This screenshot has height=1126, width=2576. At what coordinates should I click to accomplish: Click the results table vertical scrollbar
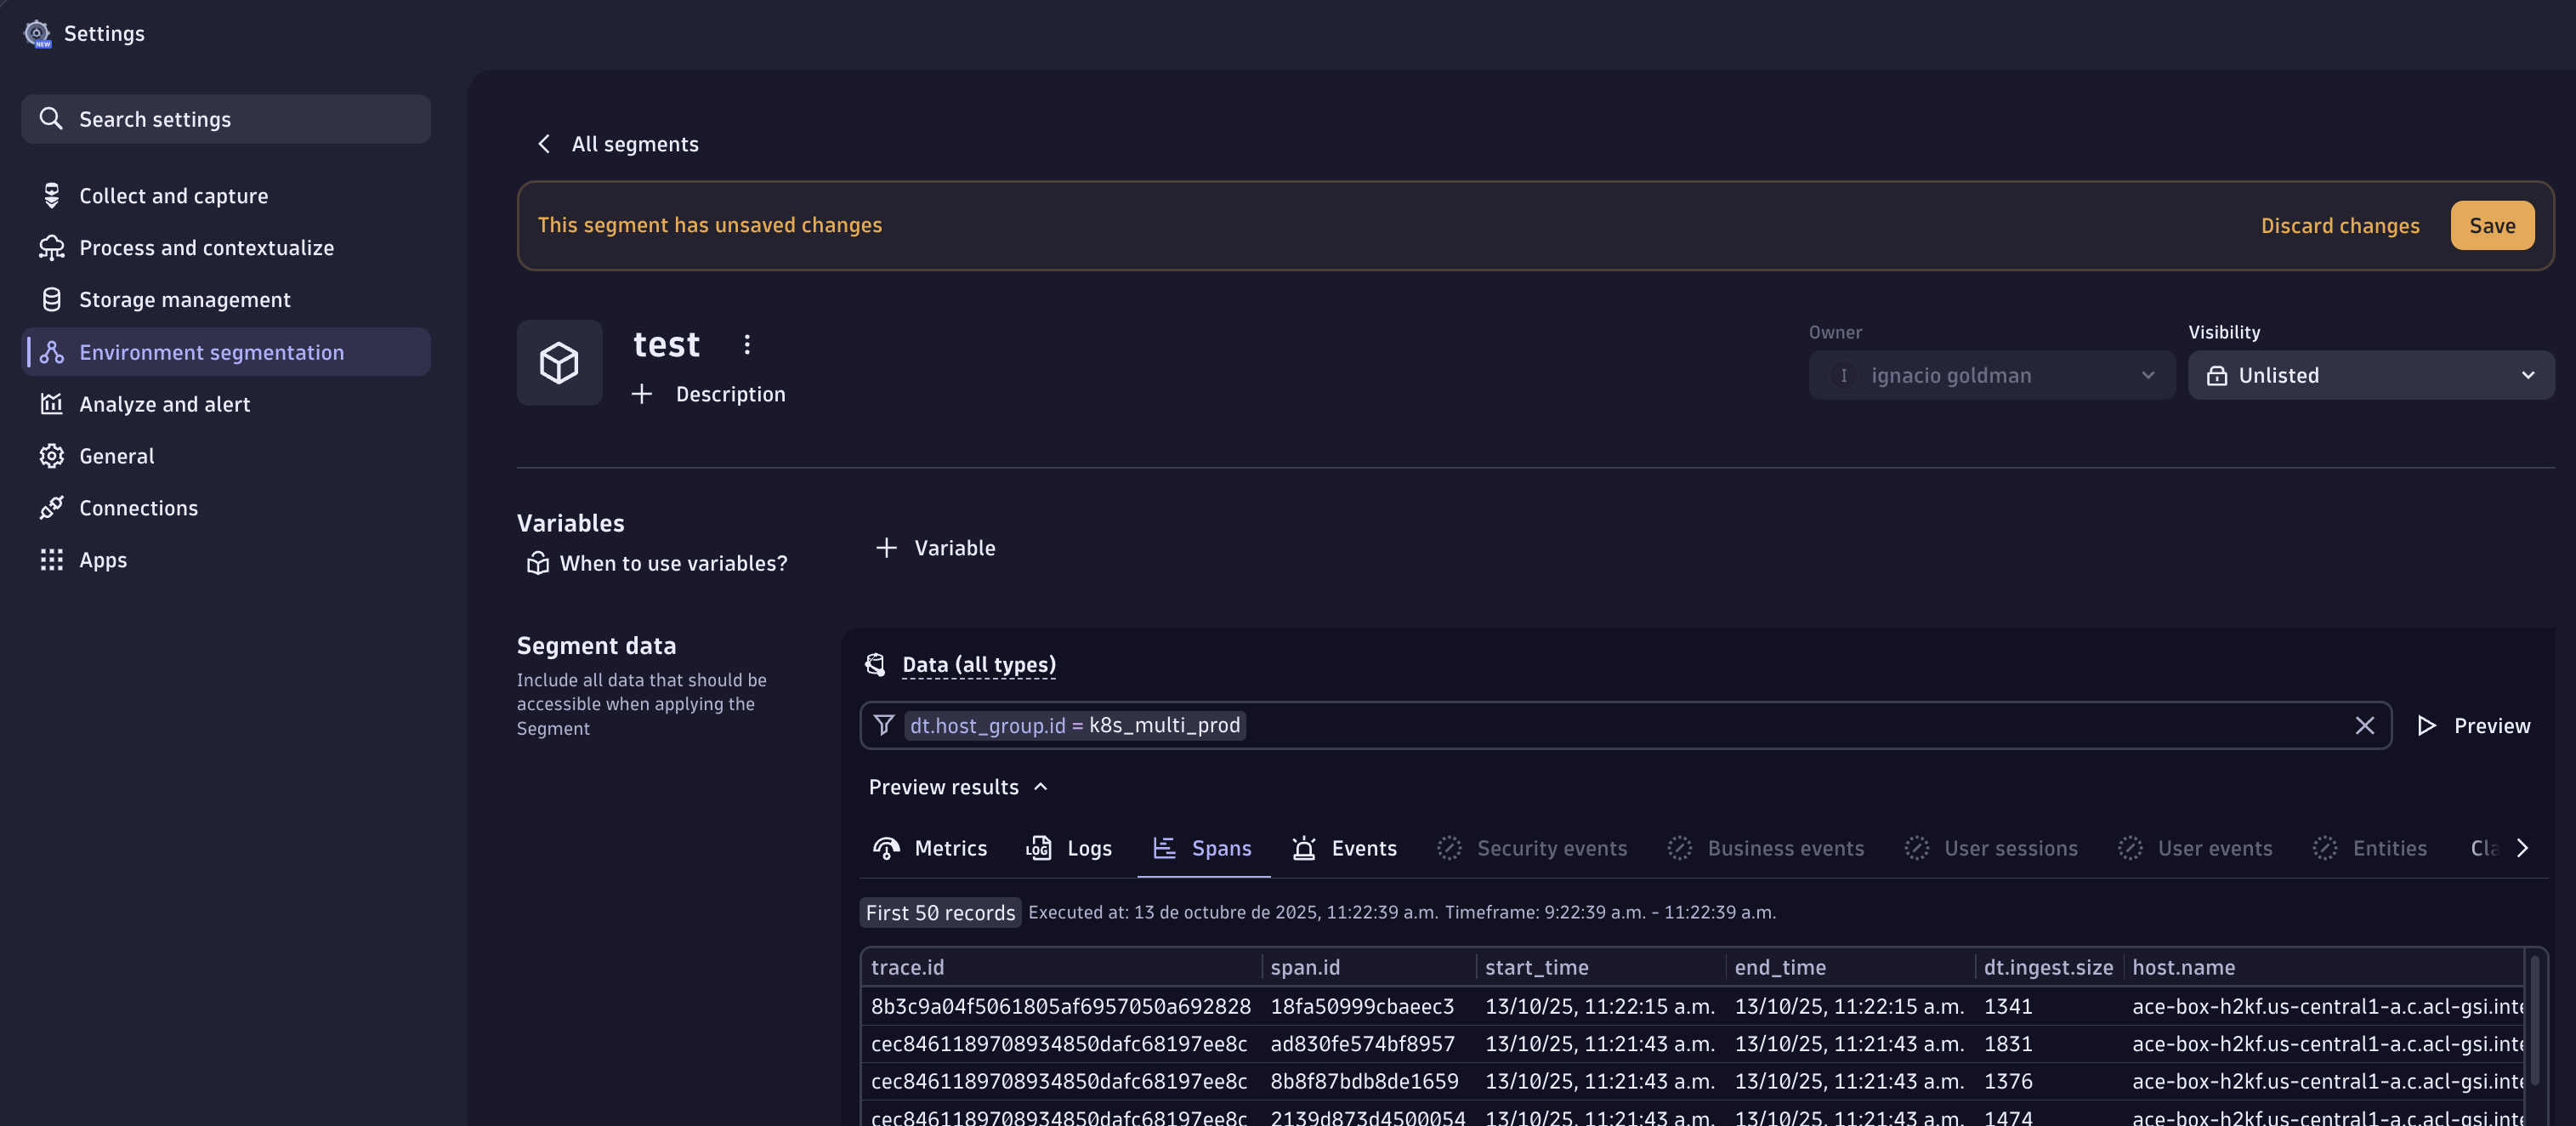pos(2534,1020)
